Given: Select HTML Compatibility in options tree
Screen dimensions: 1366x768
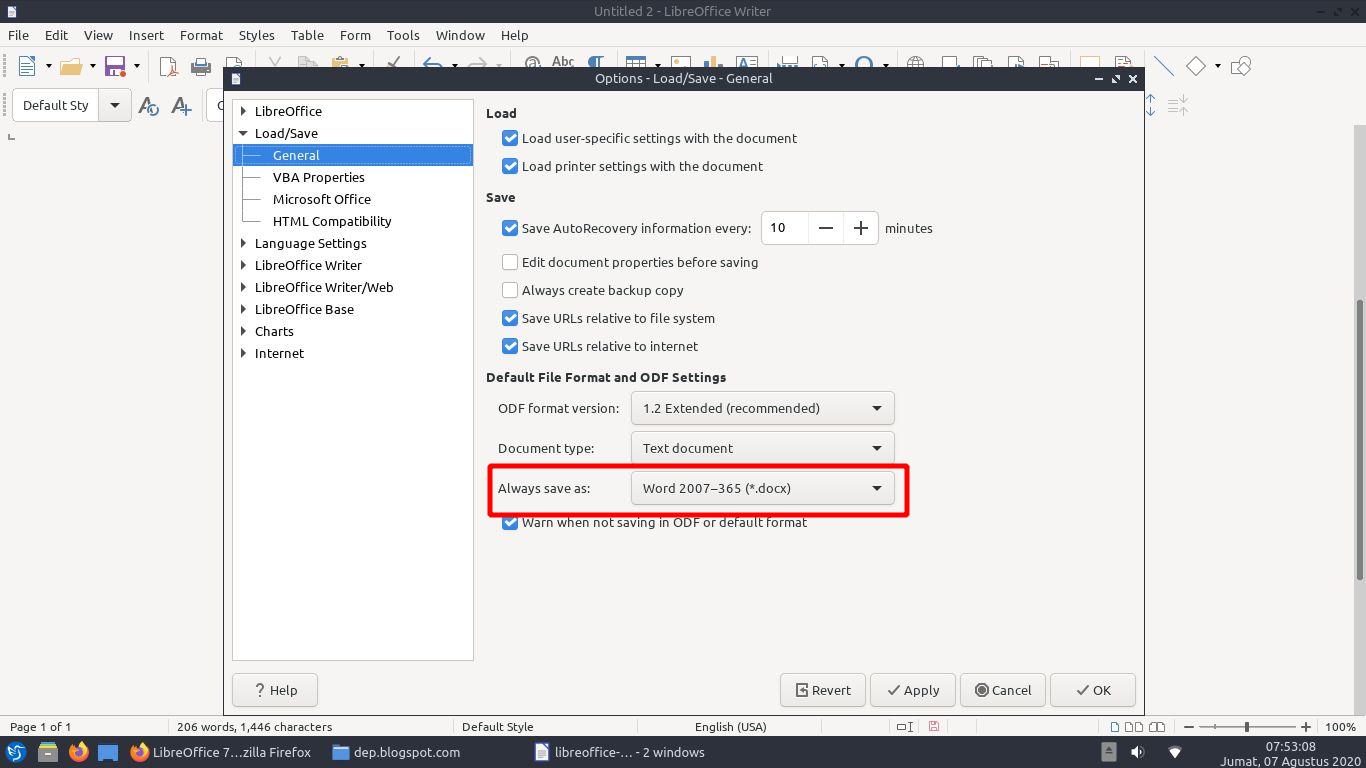Looking at the screenshot, I should (x=332, y=221).
